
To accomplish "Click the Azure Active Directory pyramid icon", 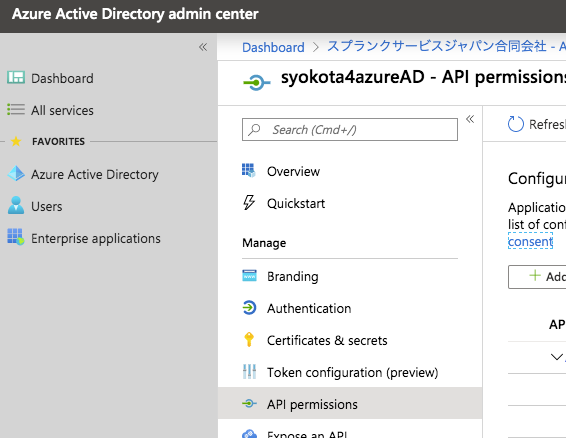I will (16, 174).
